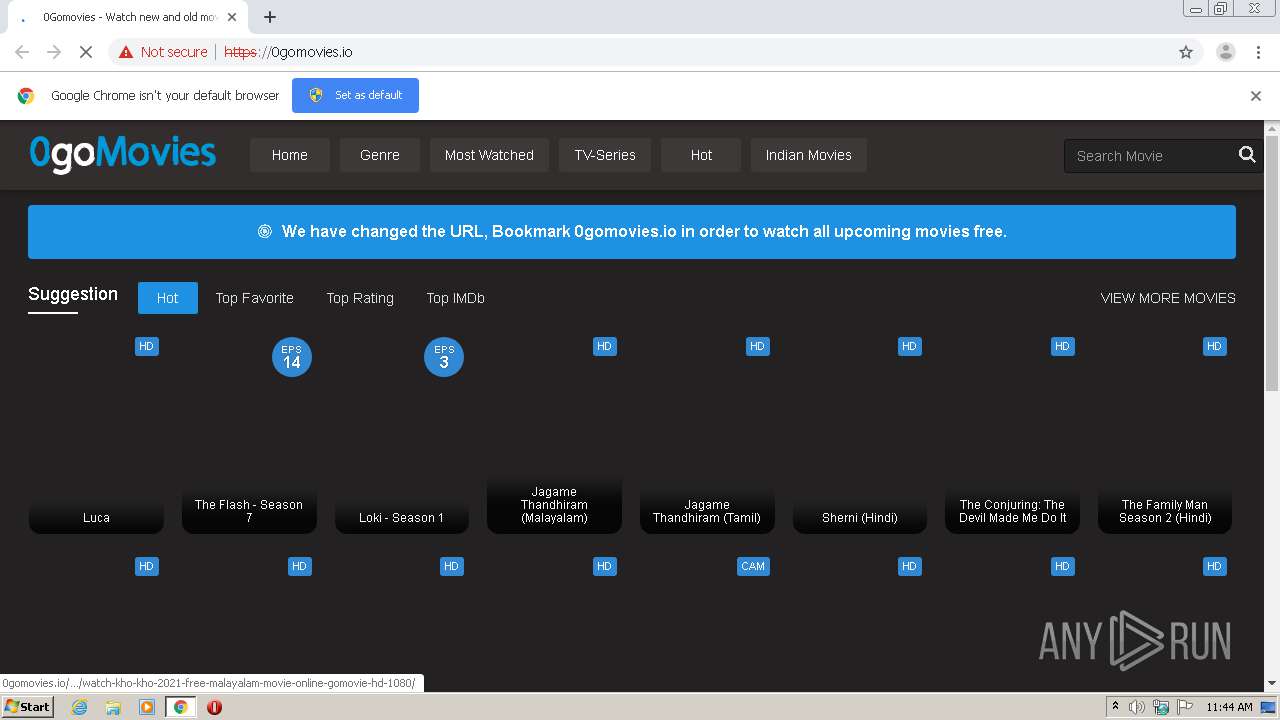The image size is (1280, 720).
Task: Focus the Search Movie input field
Action: pyautogui.click(x=1150, y=156)
